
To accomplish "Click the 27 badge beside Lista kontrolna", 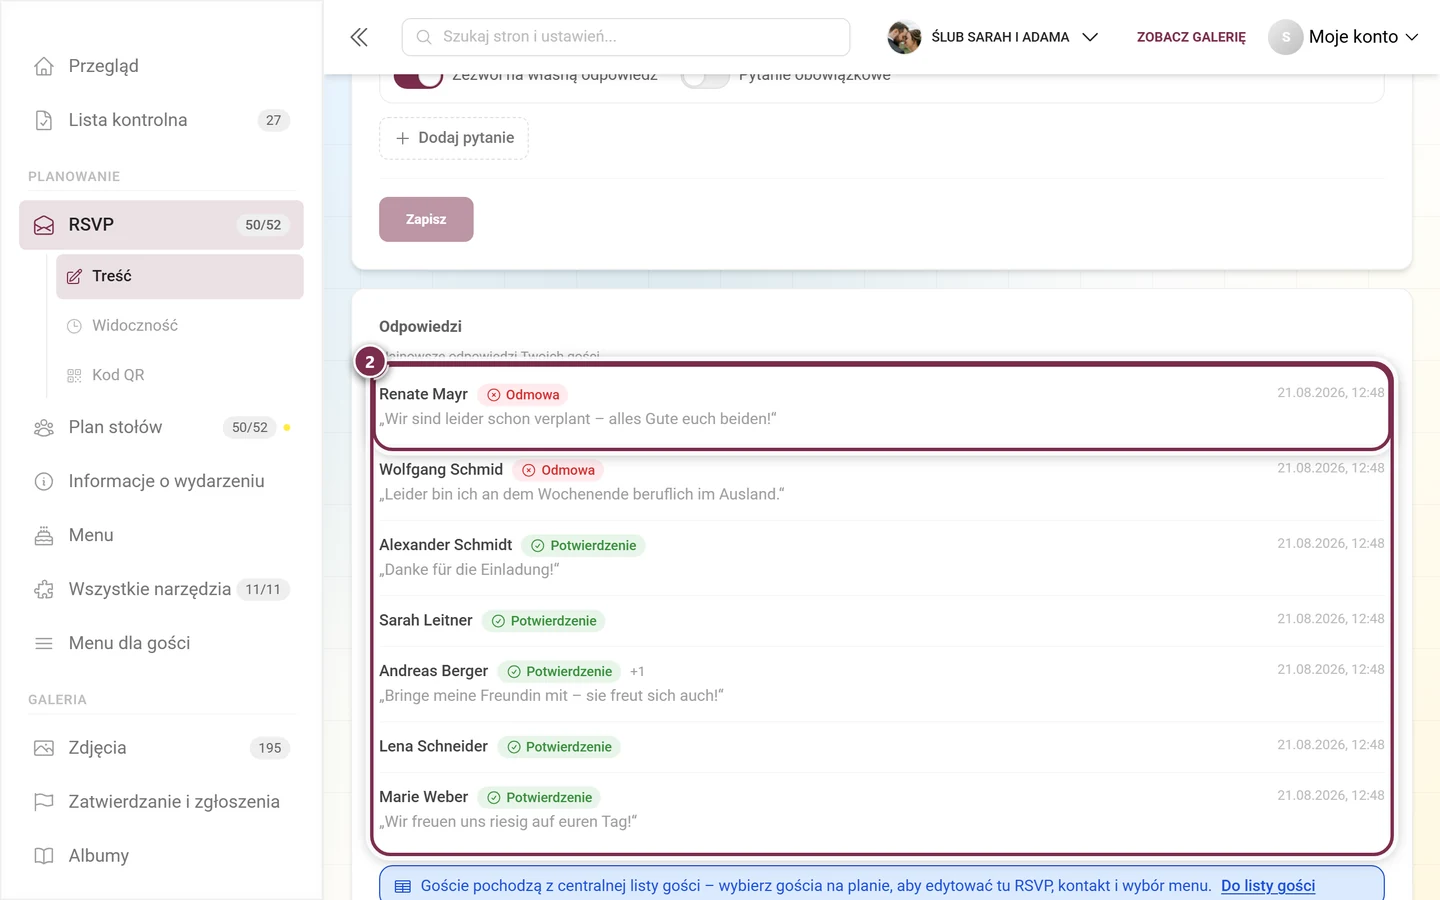I will [x=274, y=120].
